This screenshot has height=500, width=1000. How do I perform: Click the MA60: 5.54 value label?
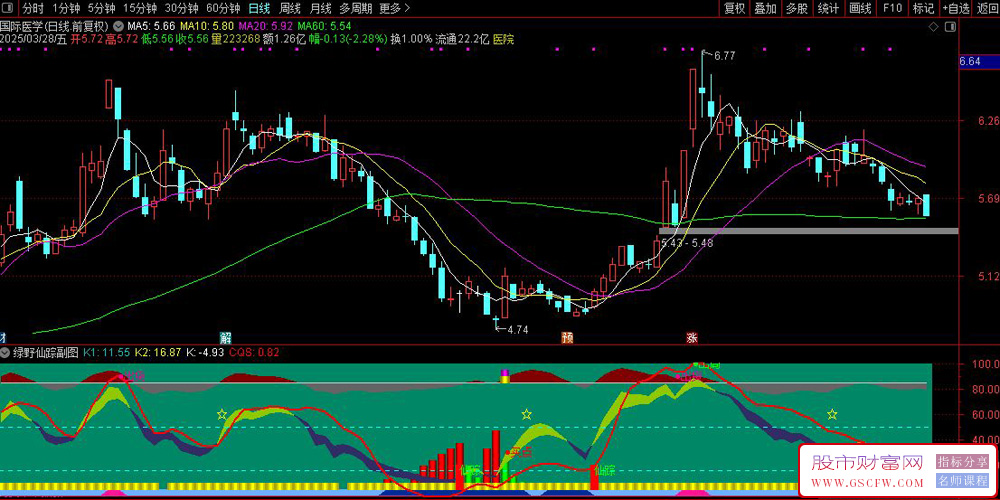[325, 27]
